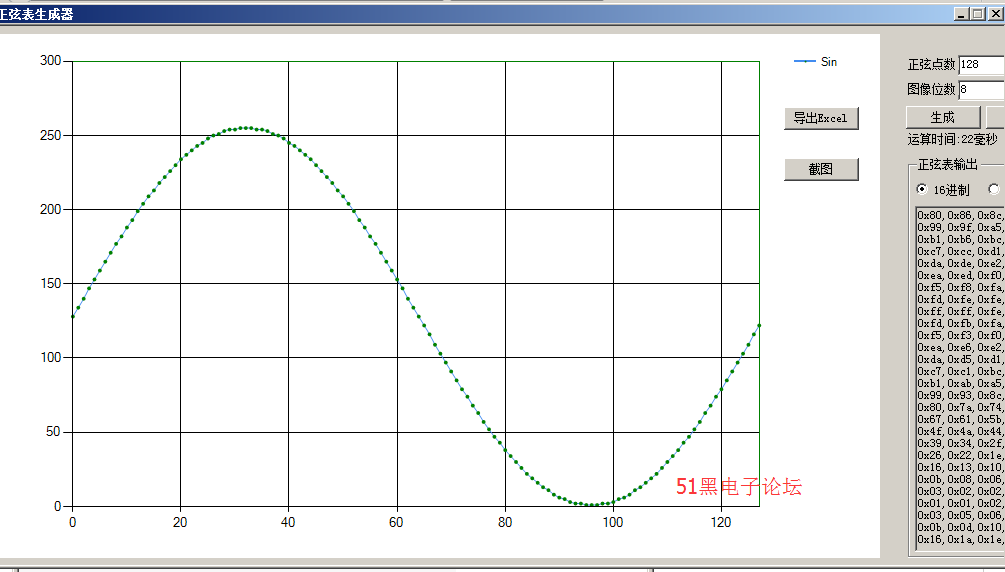
Task: Click the 200 label on the vertical axis
Action: [x=51, y=209]
